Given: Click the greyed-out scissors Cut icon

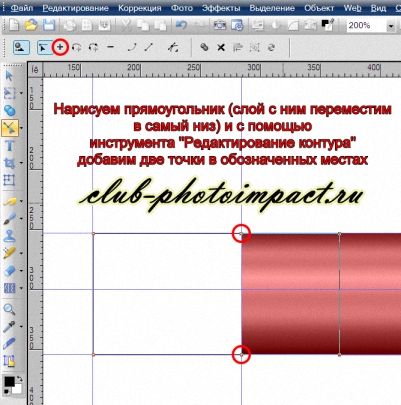Looking at the screenshot, I should point(126,25).
